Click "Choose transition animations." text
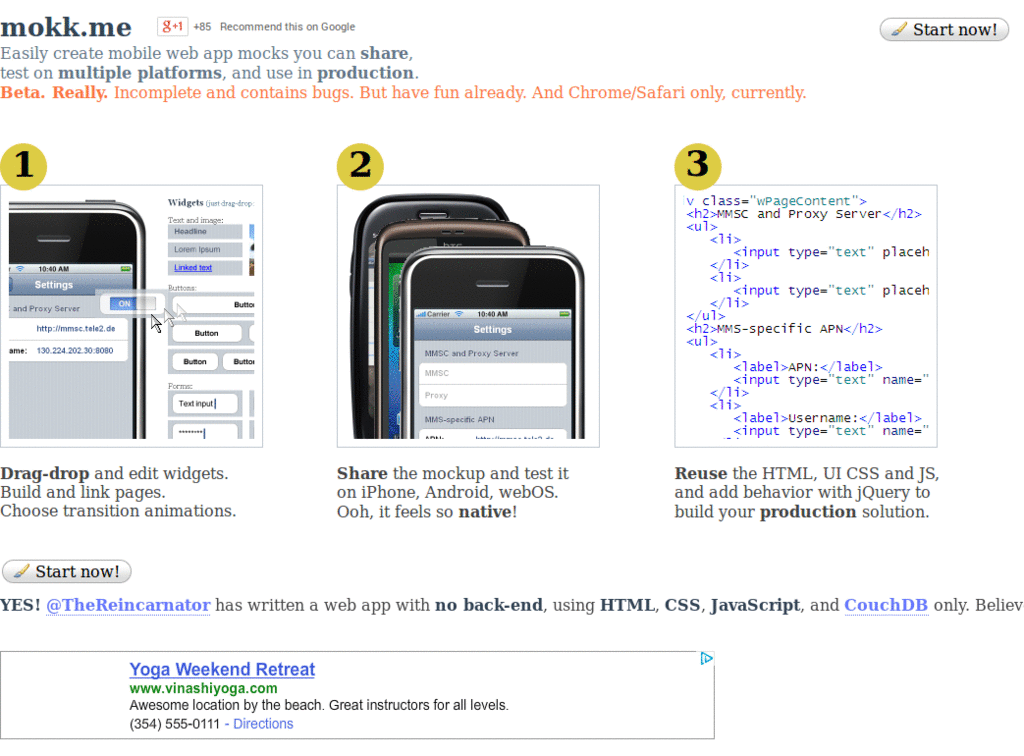 [118, 511]
